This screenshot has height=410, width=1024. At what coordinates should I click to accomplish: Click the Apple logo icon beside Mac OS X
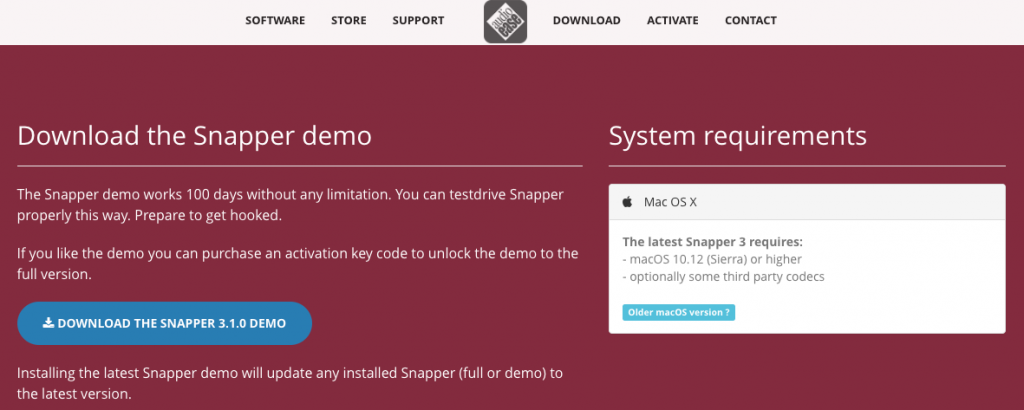(627, 202)
